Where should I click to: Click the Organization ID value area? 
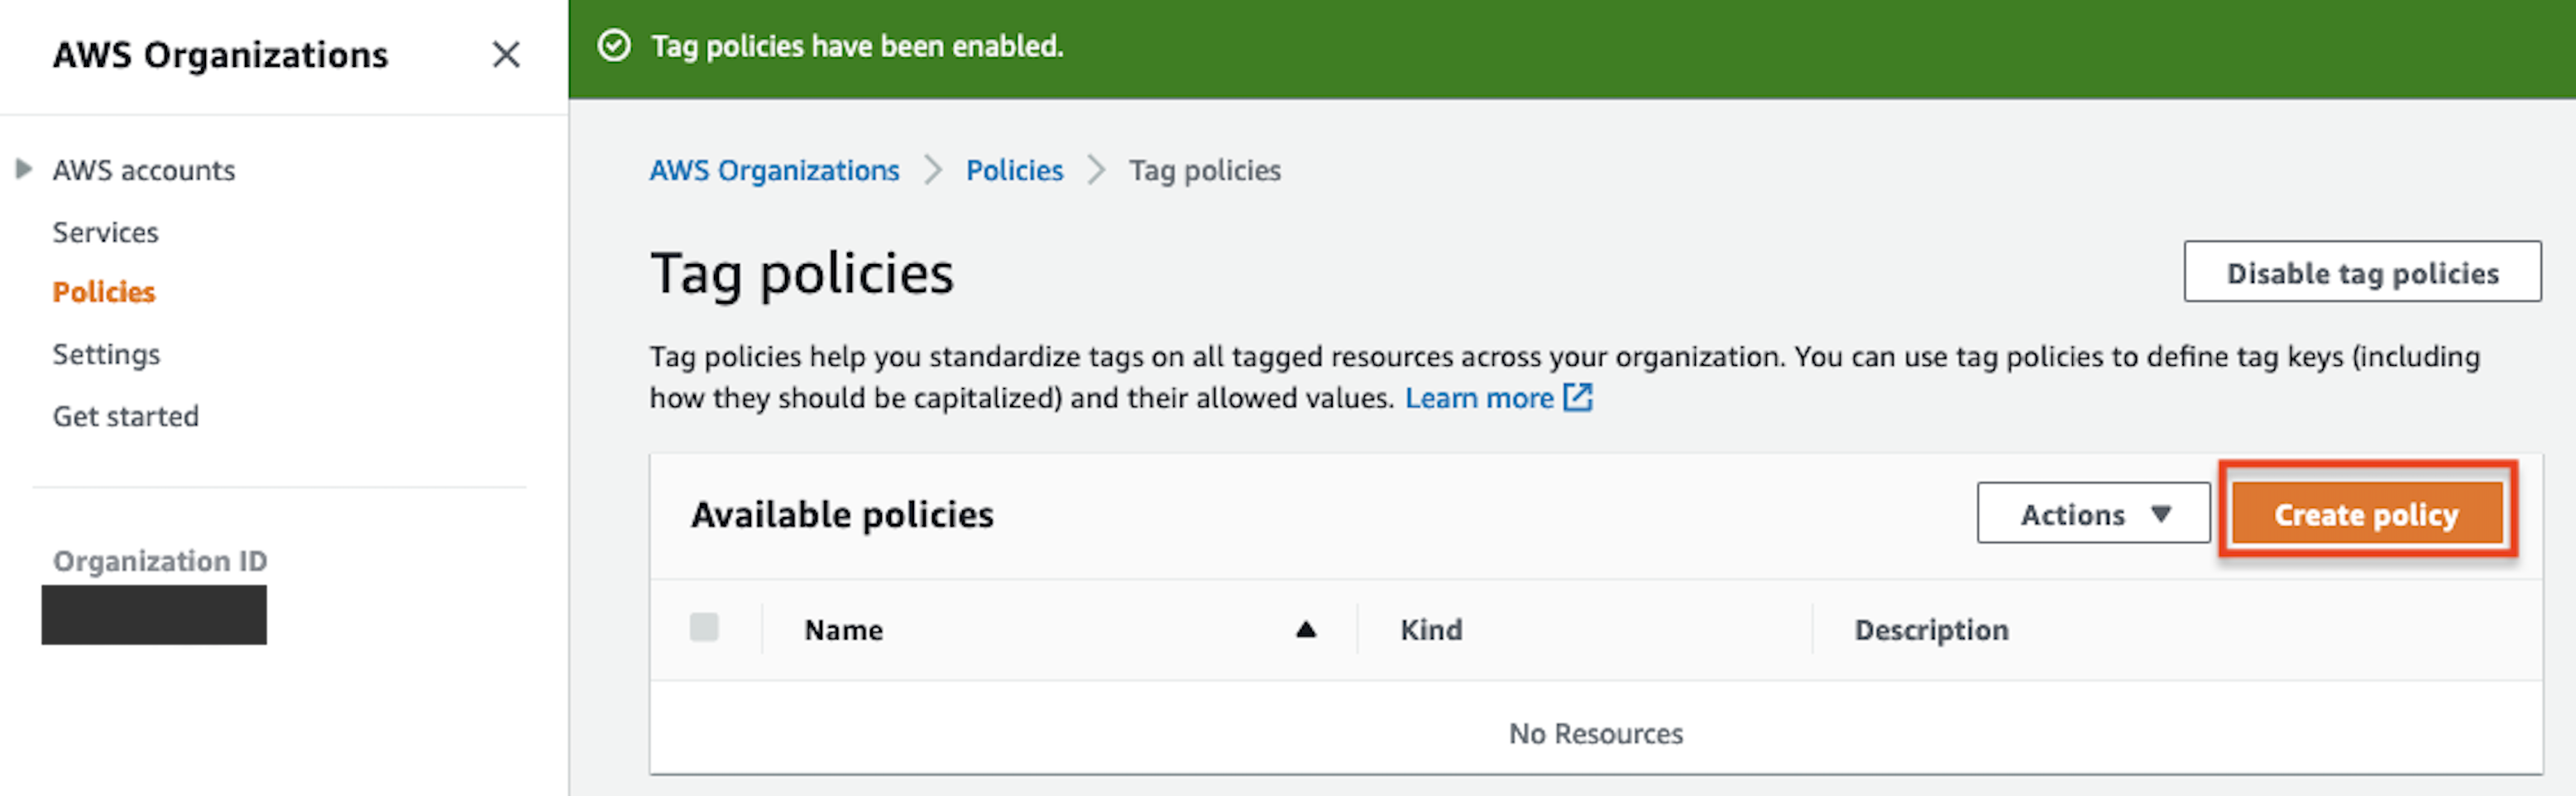(153, 614)
